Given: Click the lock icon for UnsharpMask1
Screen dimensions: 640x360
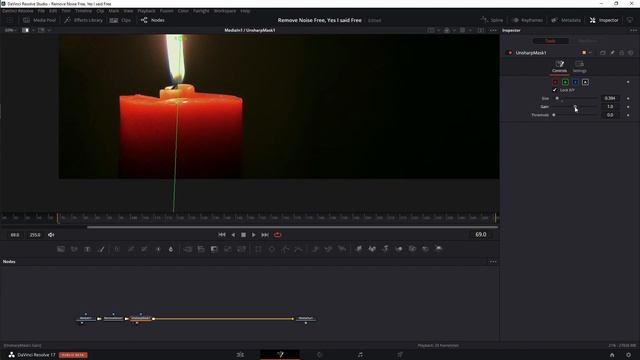Looking at the screenshot, I should pyautogui.click(x=622, y=53).
